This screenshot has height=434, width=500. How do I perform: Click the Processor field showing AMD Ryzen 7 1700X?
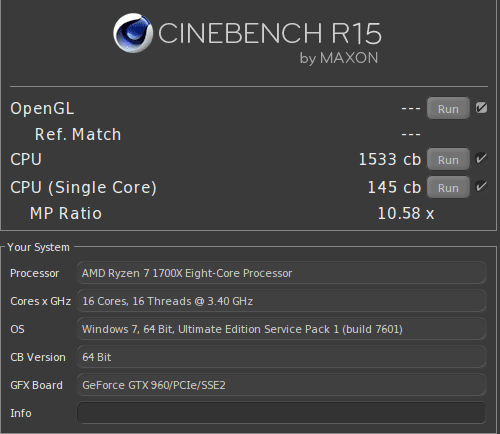(281, 273)
